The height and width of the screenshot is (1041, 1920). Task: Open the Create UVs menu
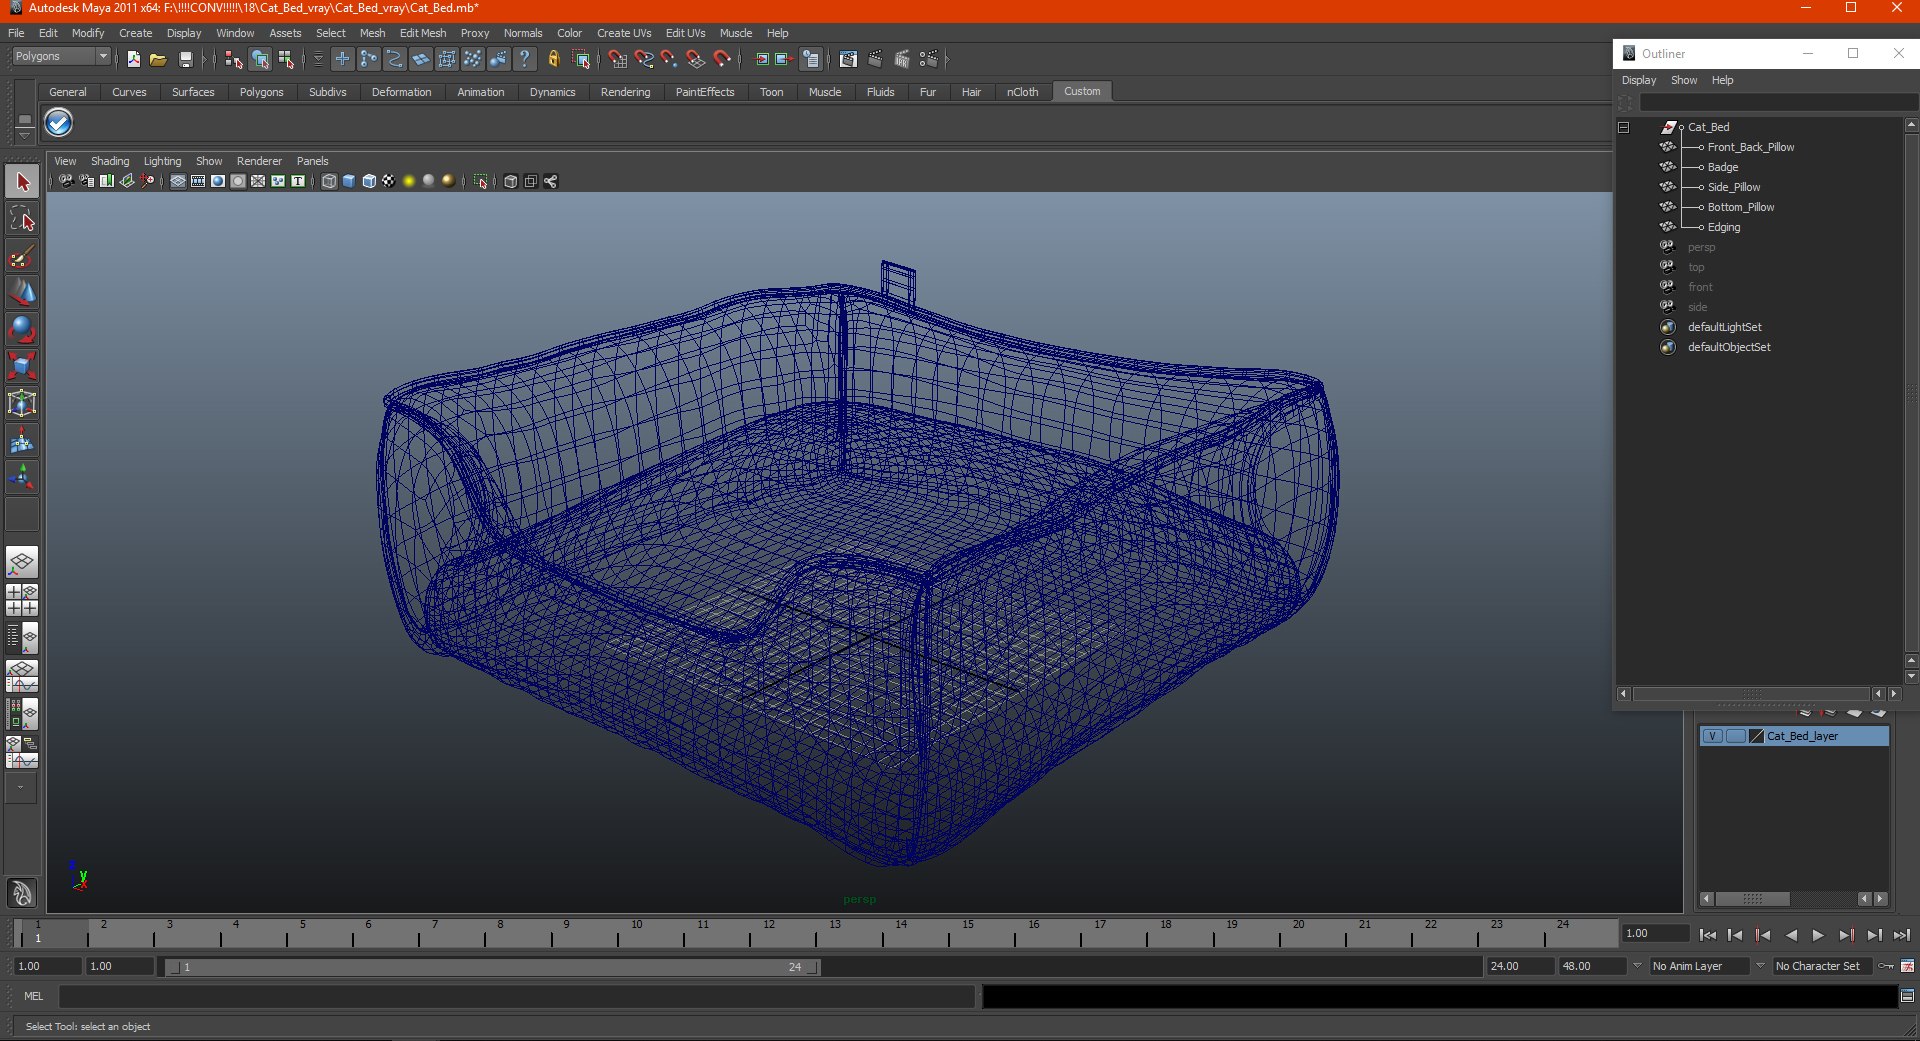[x=624, y=33]
